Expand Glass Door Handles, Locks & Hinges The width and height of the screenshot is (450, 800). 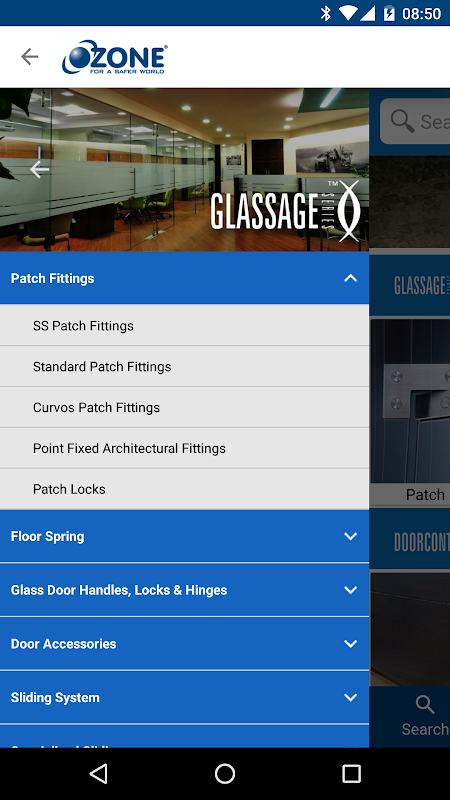point(184,590)
